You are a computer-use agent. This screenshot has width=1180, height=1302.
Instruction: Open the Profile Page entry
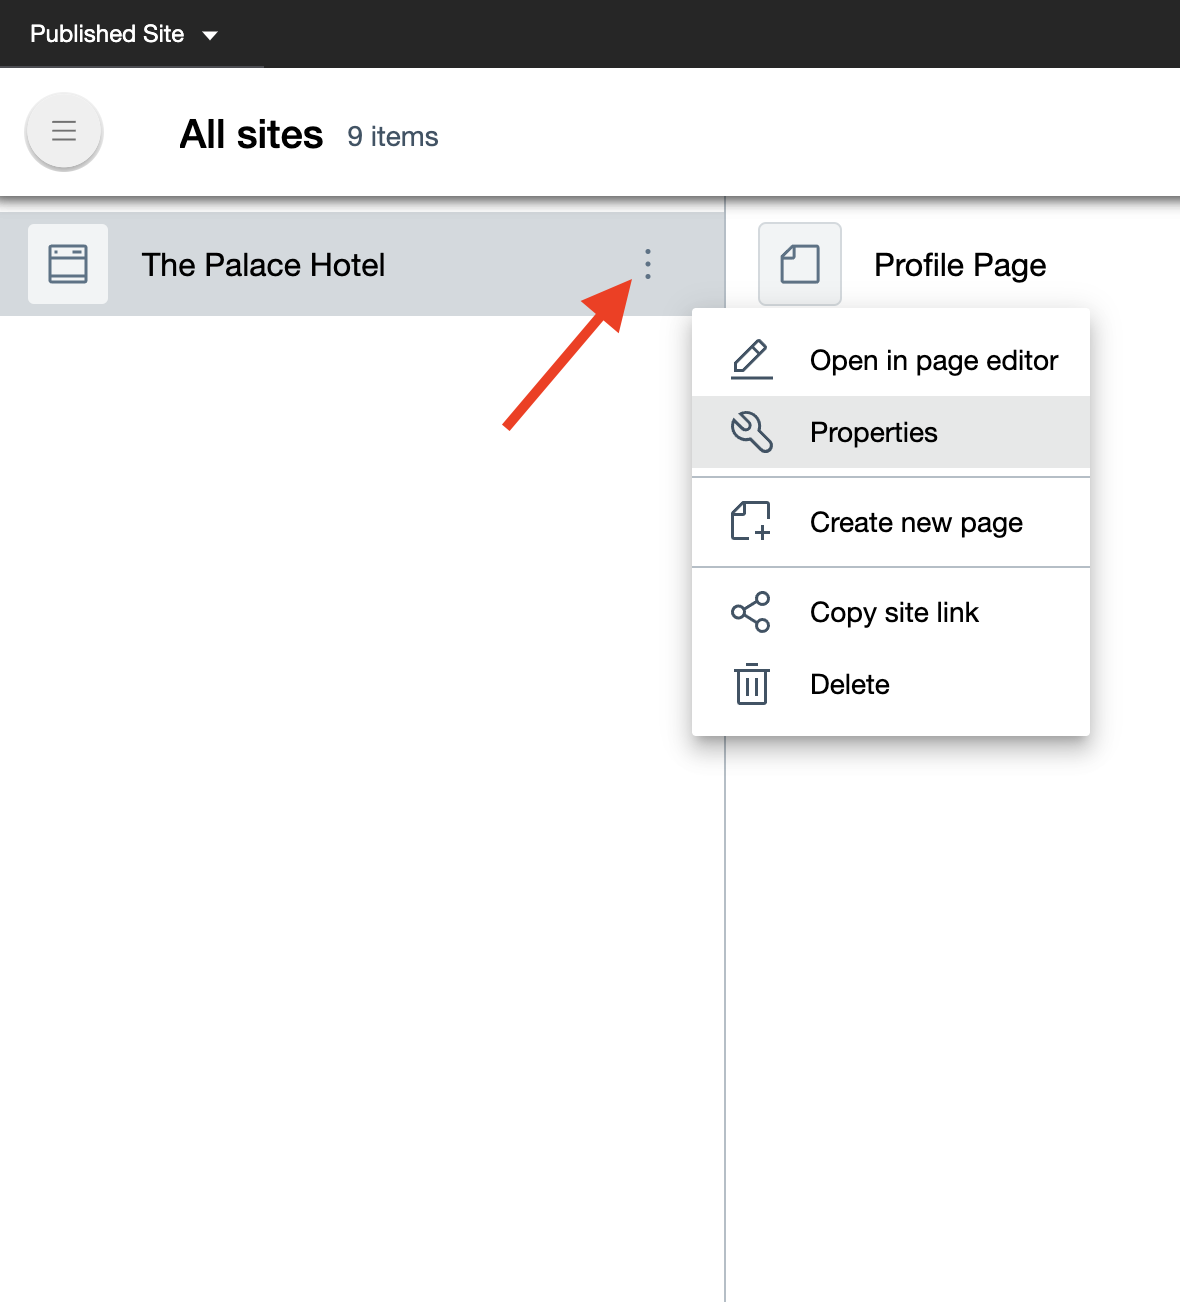point(959,264)
